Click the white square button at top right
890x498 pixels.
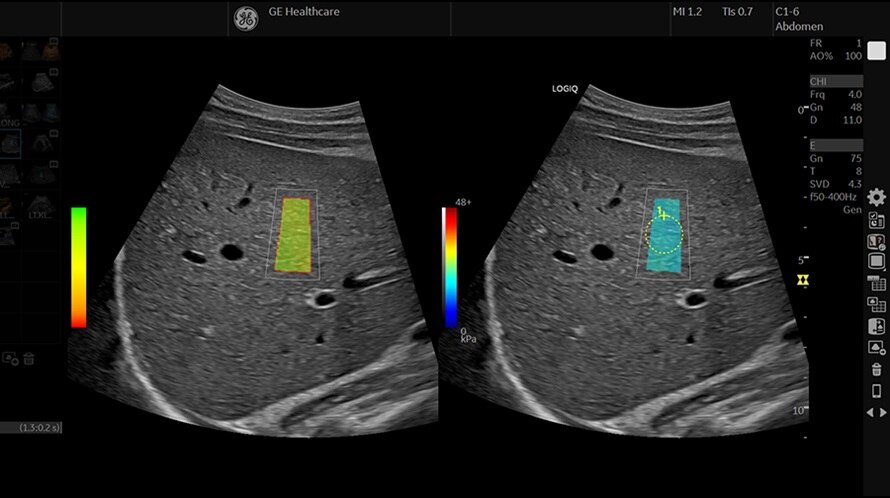click(x=876, y=51)
